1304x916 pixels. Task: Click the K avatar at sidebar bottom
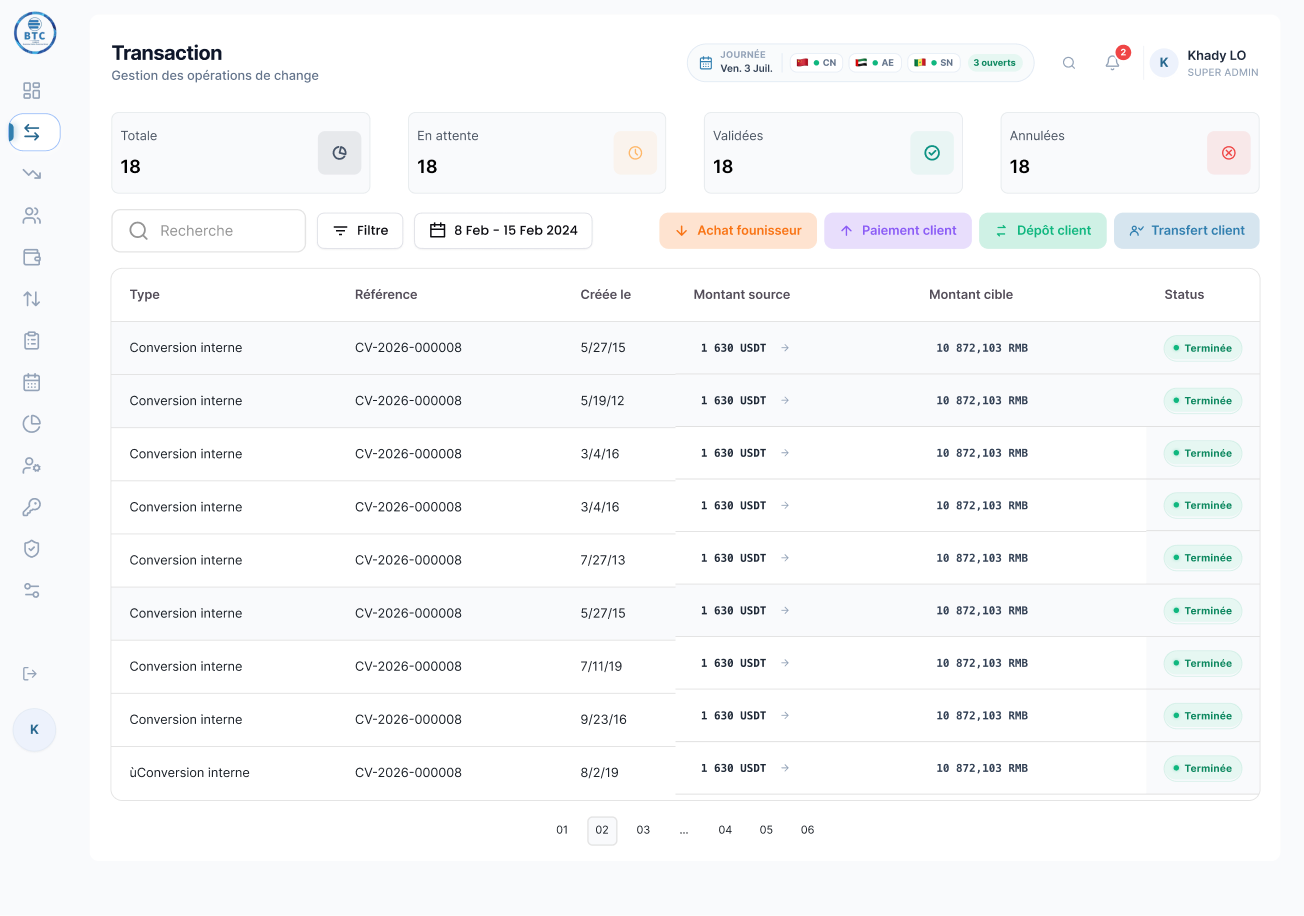pyautogui.click(x=34, y=730)
